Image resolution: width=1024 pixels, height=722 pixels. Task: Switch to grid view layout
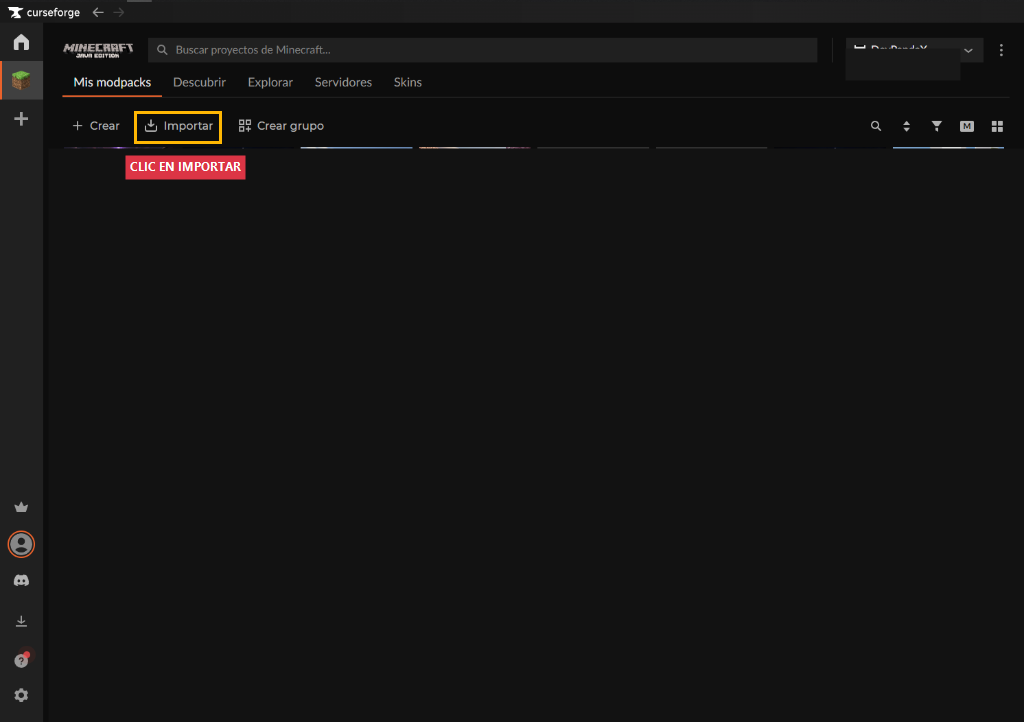tap(997, 126)
